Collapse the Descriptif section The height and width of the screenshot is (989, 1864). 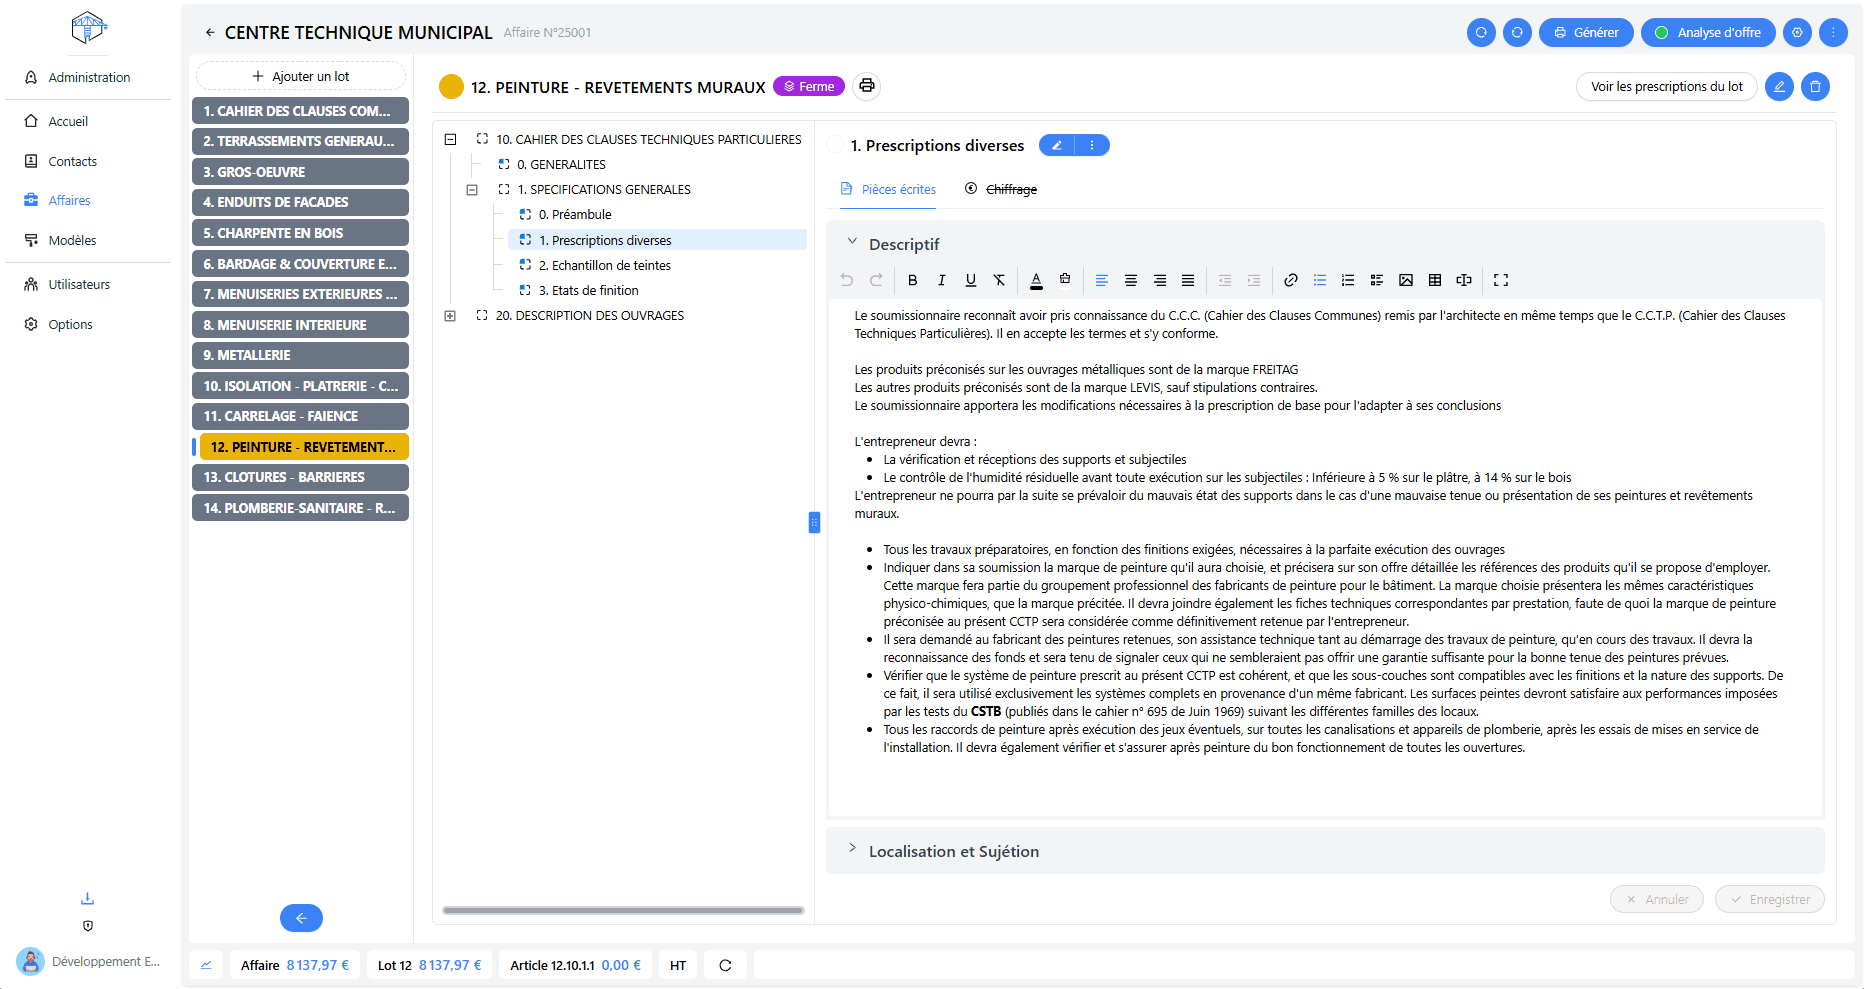(852, 242)
